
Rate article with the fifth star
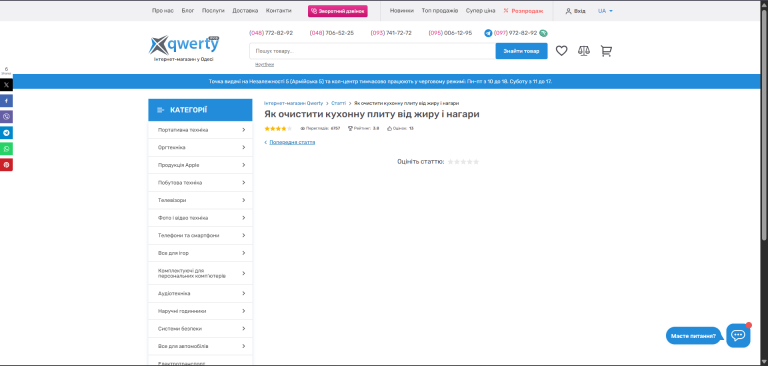[476, 162]
